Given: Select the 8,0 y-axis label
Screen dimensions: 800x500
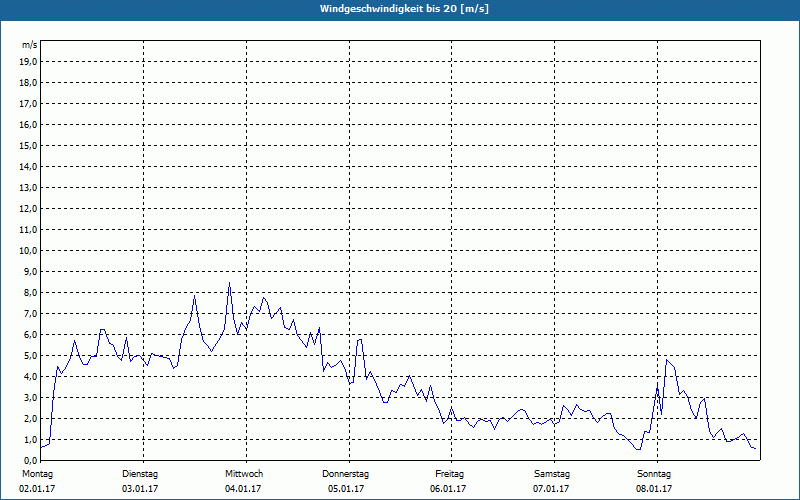Looking at the screenshot, I should pos(31,292).
